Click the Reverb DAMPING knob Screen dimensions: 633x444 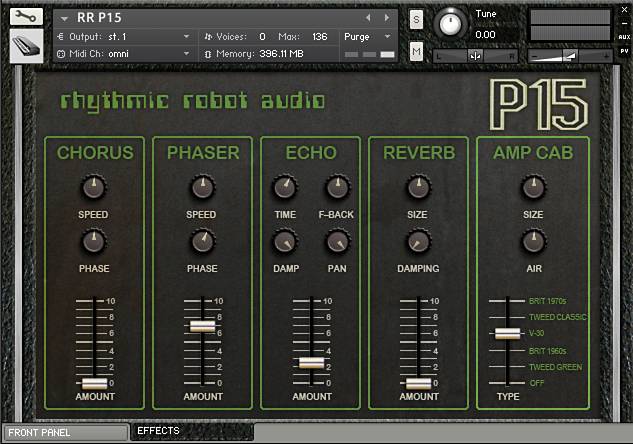419,242
